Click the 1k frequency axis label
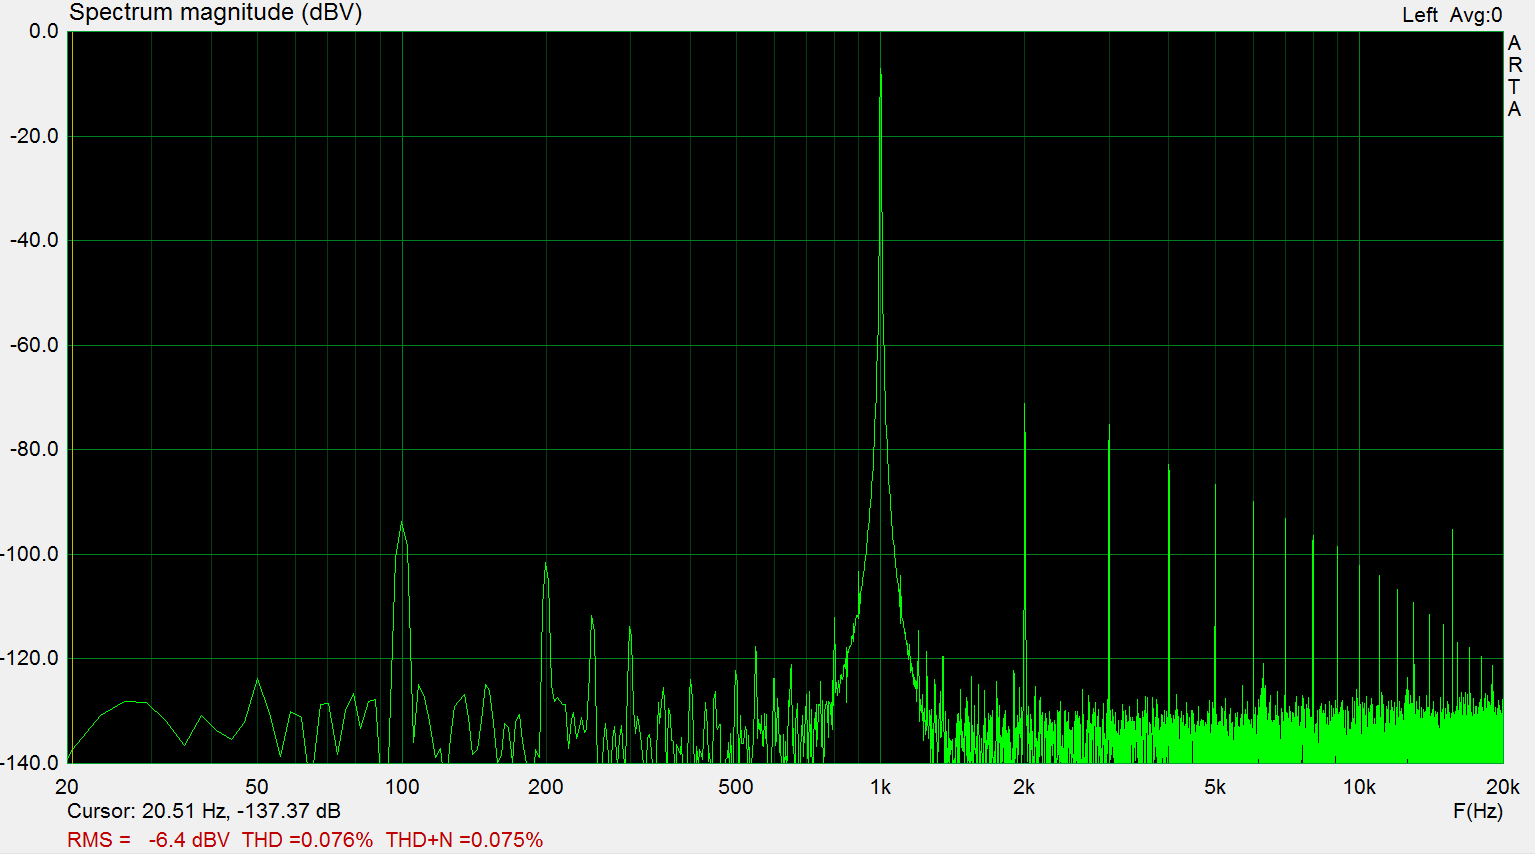The image size is (1535, 854). tap(880, 787)
